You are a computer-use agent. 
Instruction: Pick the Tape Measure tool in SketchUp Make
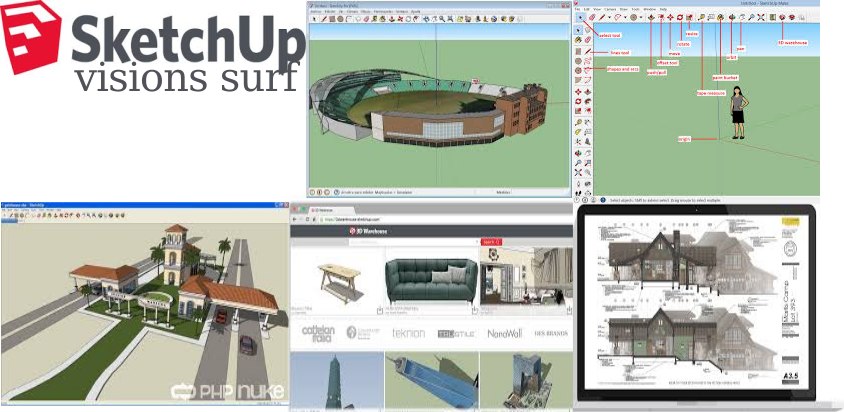pyautogui.click(x=701, y=17)
